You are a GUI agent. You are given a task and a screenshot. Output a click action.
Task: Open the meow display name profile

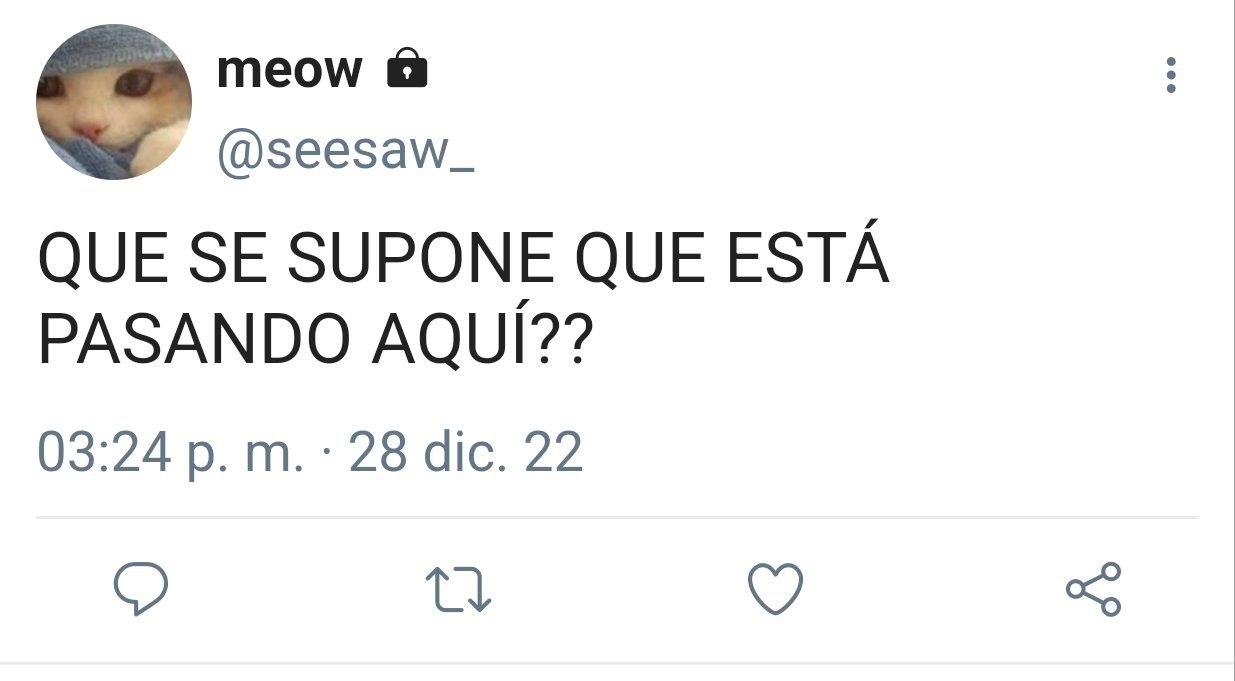click(289, 69)
